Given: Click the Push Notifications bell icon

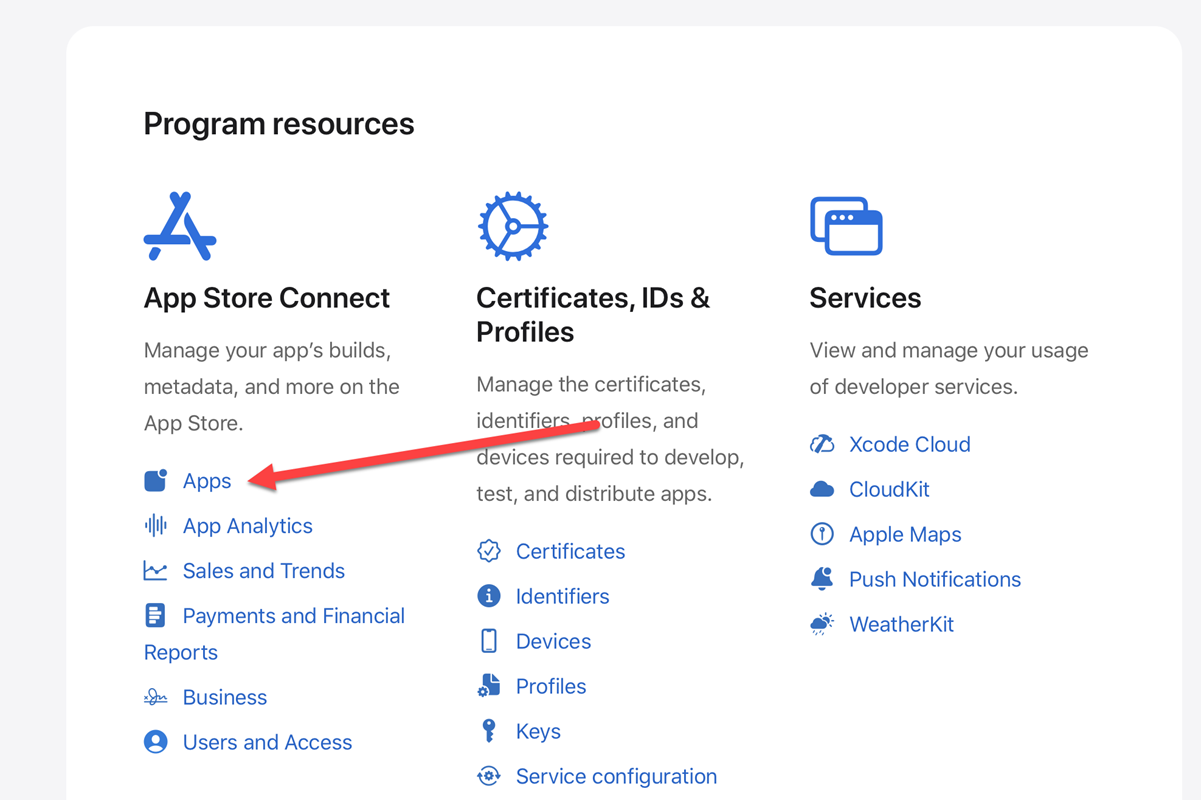Looking at the screenshot, I should pyautogui.click(x=822, y=579).
